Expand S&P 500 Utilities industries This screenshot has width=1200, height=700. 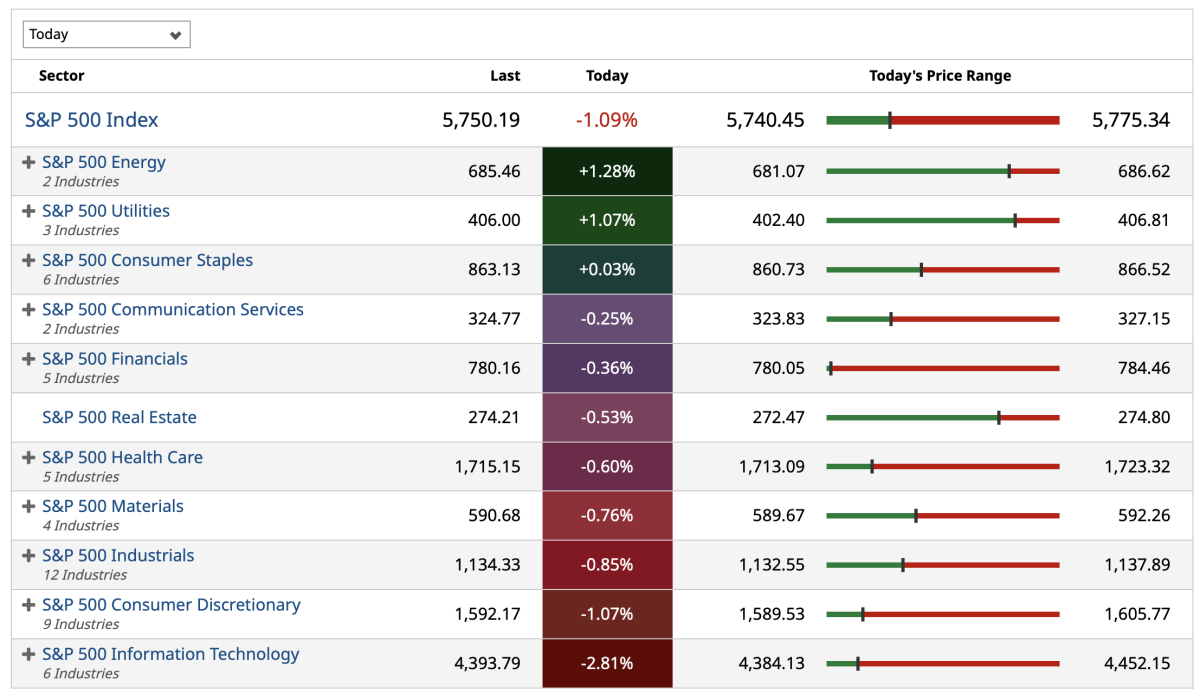pos(29,211)
